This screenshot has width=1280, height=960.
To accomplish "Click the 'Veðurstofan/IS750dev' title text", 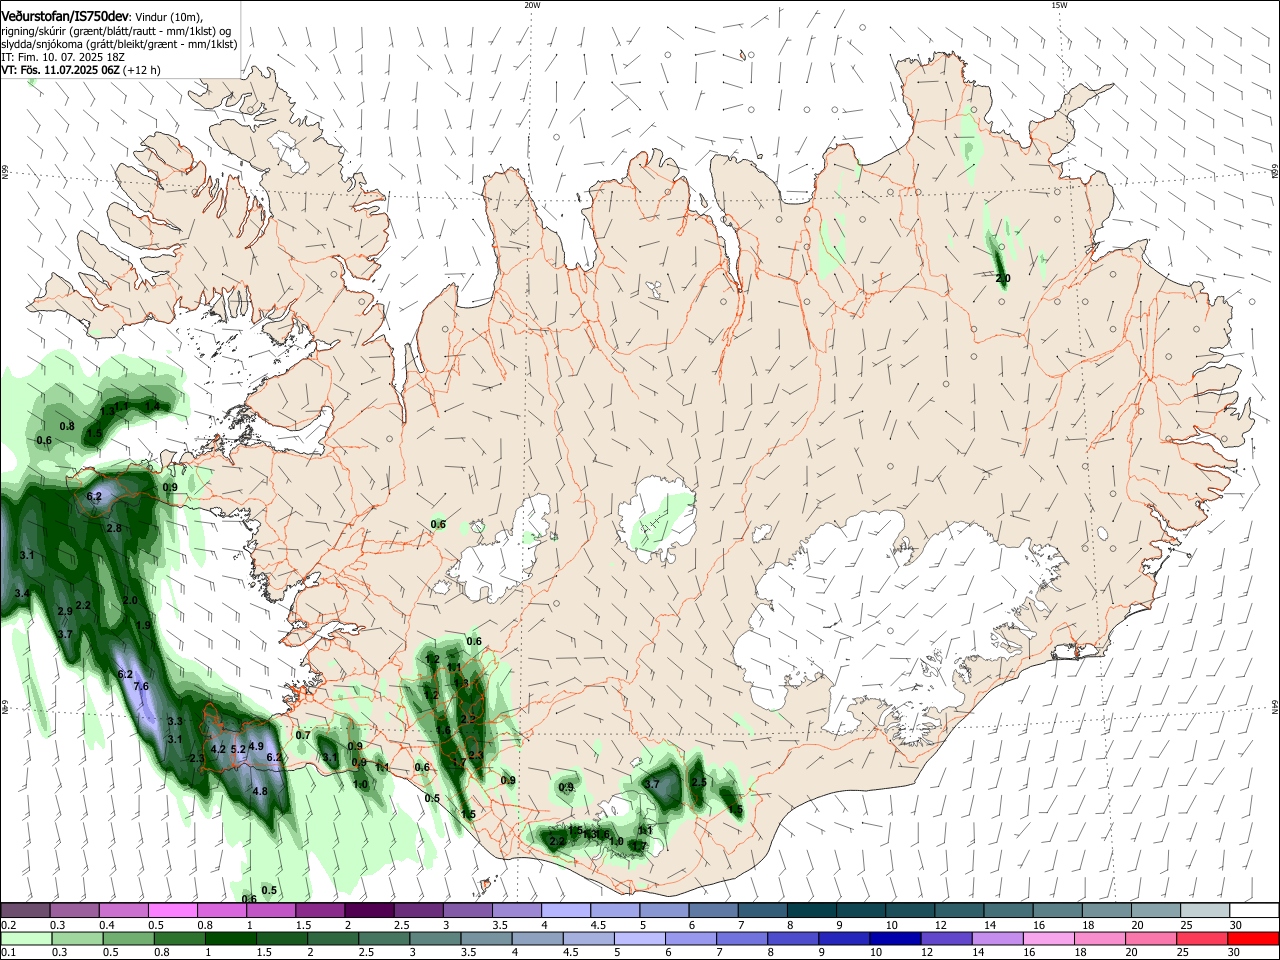I will (64, 15).
